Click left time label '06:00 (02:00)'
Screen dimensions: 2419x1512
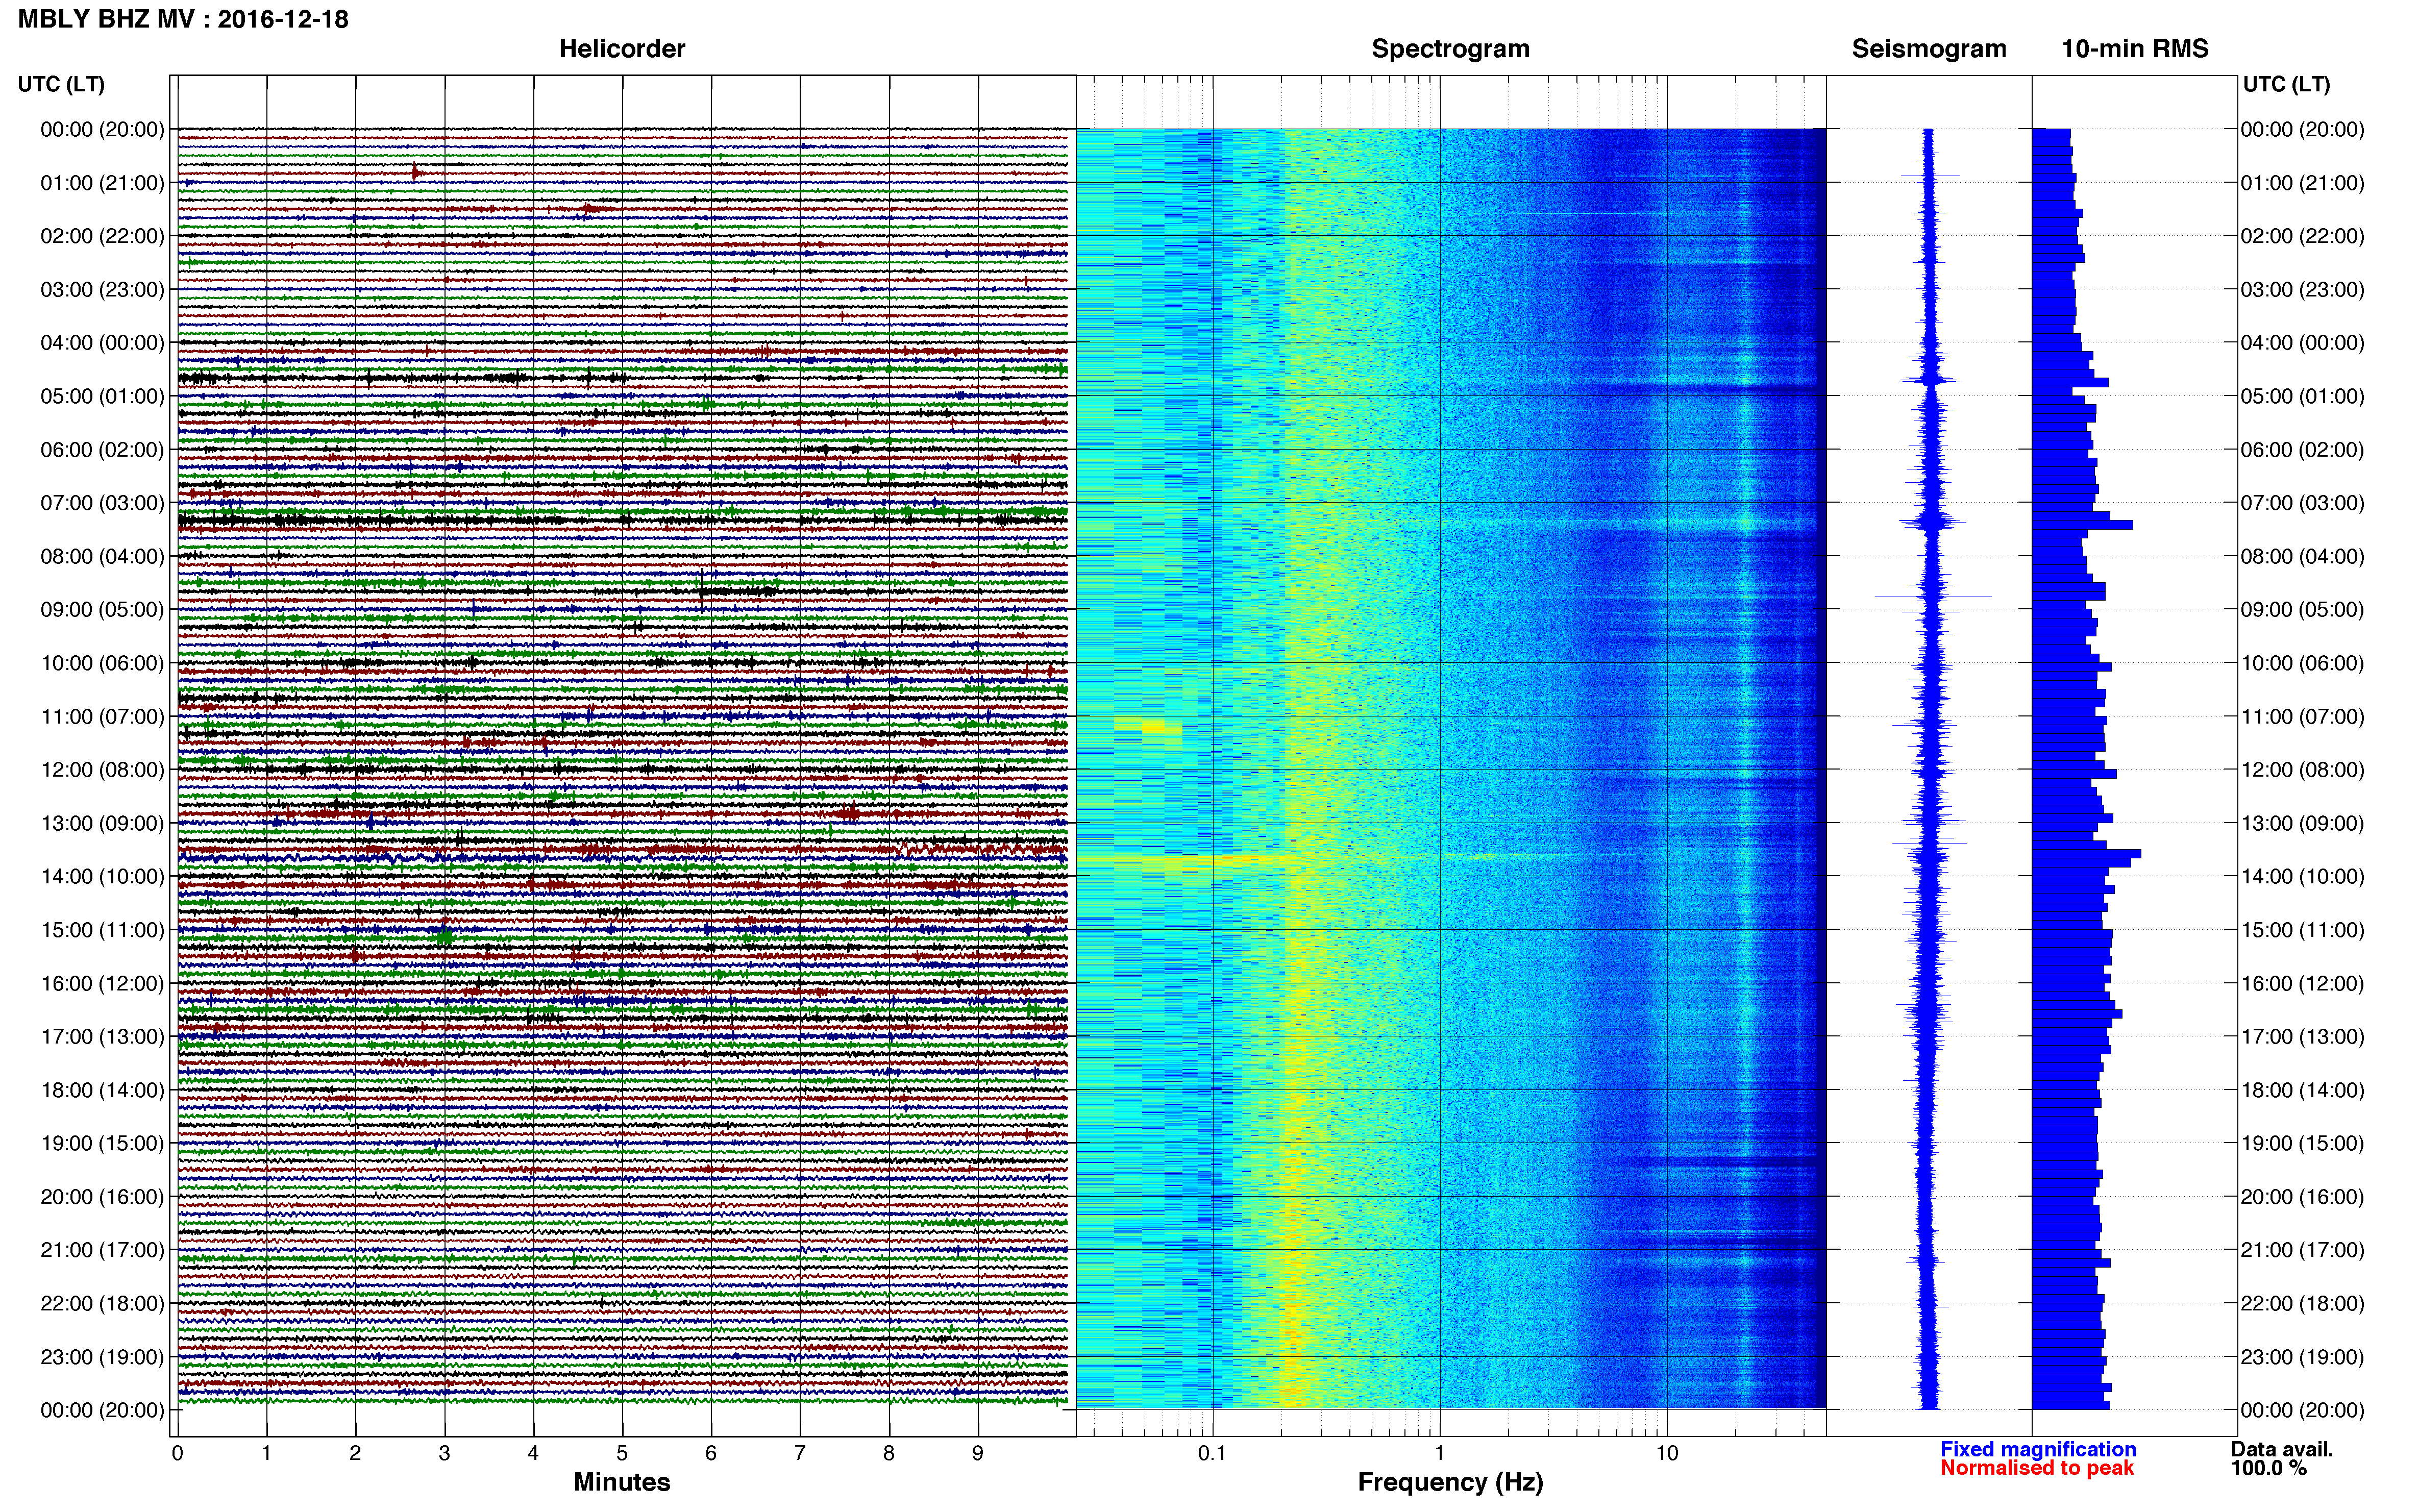coord(102,450)
